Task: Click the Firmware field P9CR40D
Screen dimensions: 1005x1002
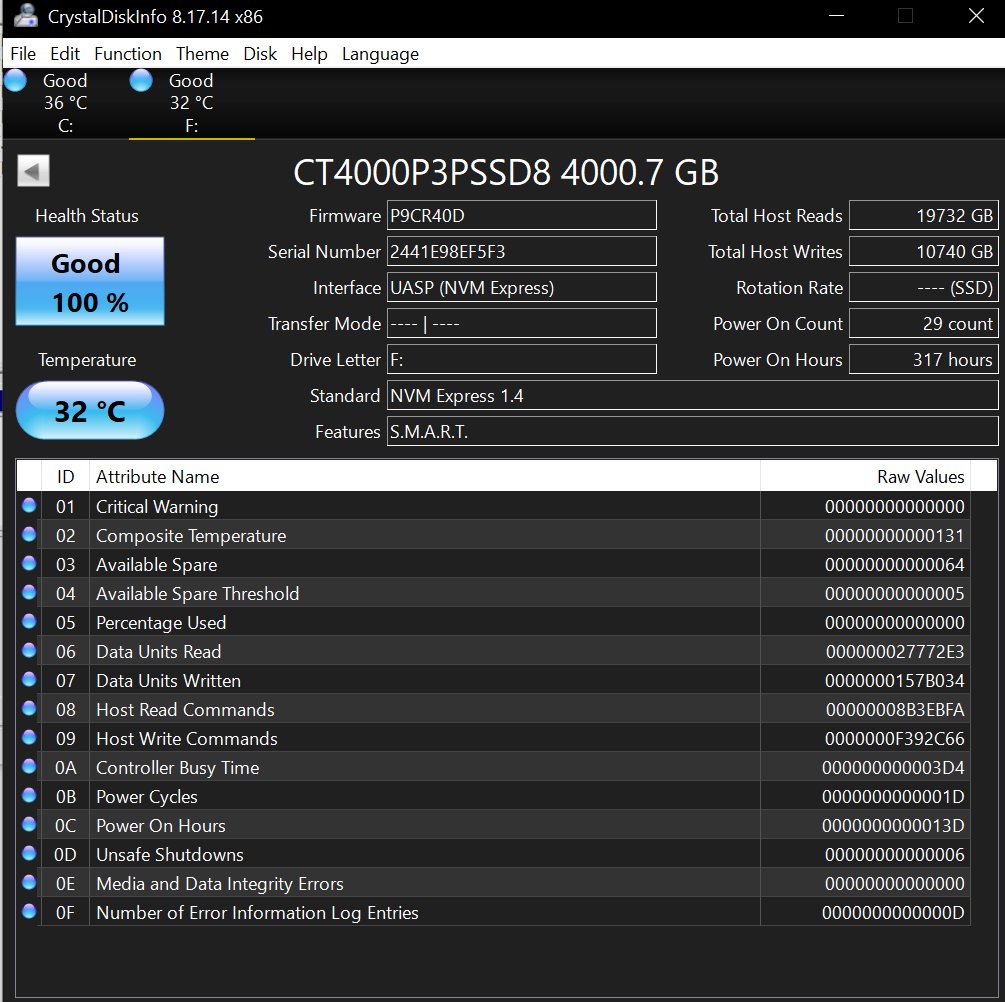Action: click(x=522, y=215)
